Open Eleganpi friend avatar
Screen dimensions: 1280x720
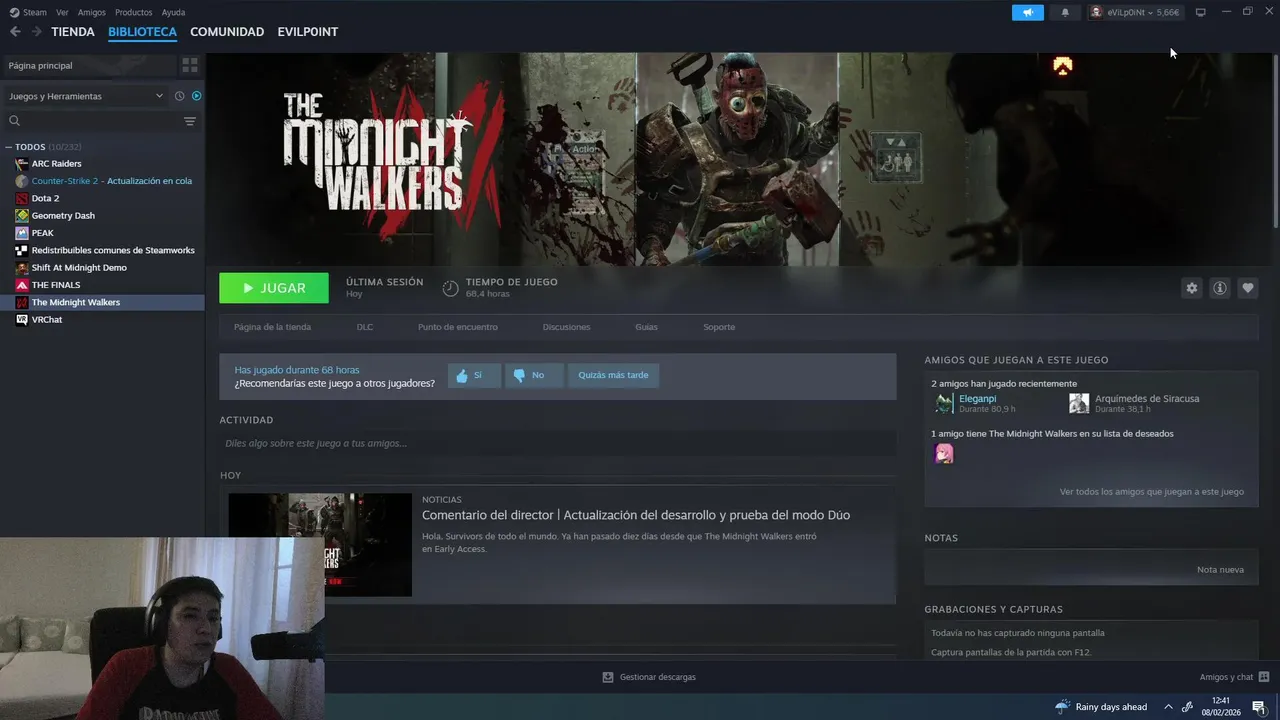coord(944,403)
